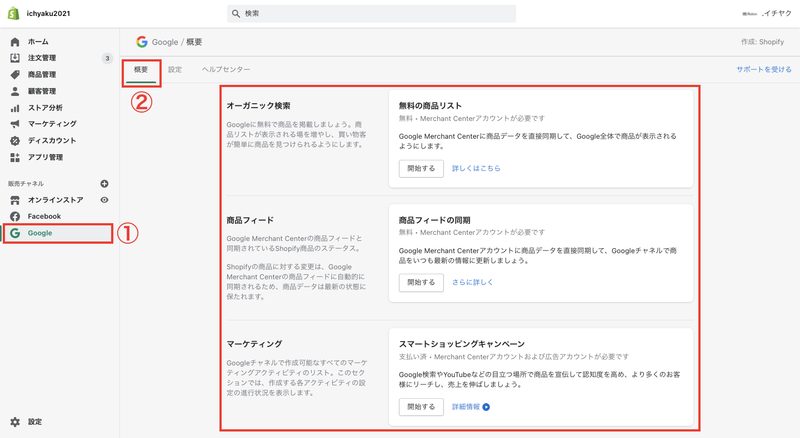Image resolution: width=800 pixels, height=438 pixels.
Task: Click the search magnifier icon
Action: [236, 14]
